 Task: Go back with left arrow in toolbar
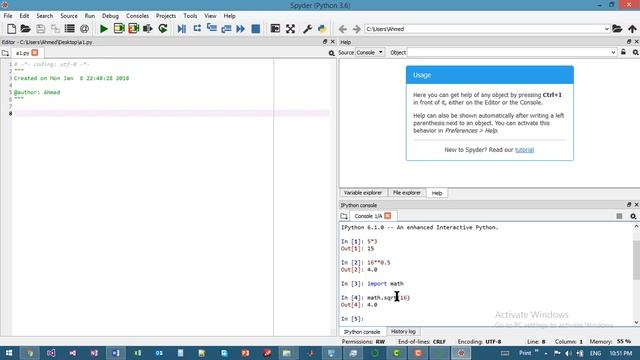[x=343, y=29]
